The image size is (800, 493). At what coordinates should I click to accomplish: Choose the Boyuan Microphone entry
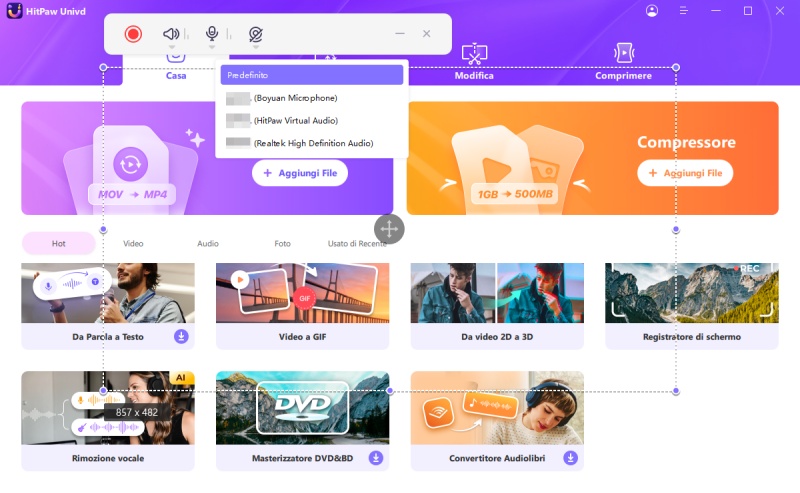click(312, 98)
